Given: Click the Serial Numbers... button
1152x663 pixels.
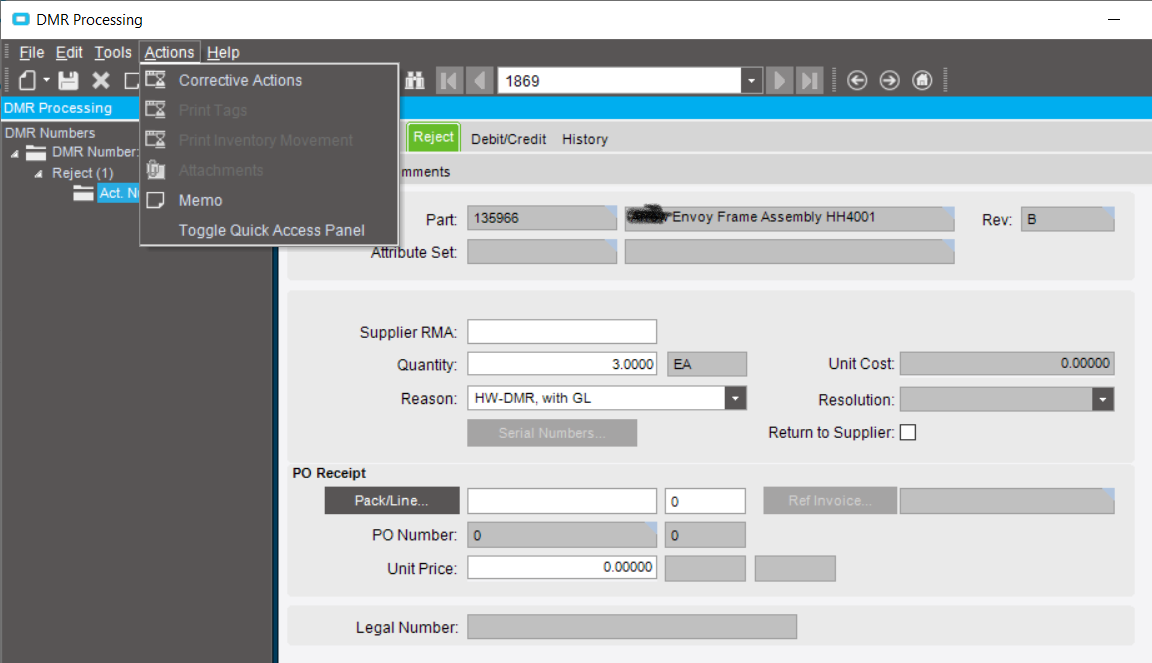Looking at the screenshot, I should pyautogui.click(x=552, y=433).
